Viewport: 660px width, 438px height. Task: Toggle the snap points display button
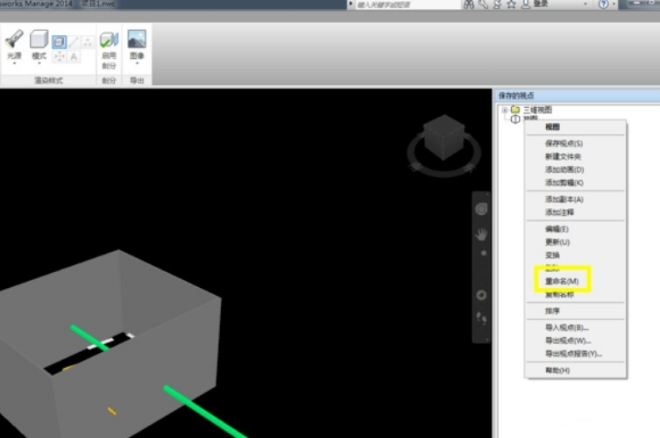59,56
